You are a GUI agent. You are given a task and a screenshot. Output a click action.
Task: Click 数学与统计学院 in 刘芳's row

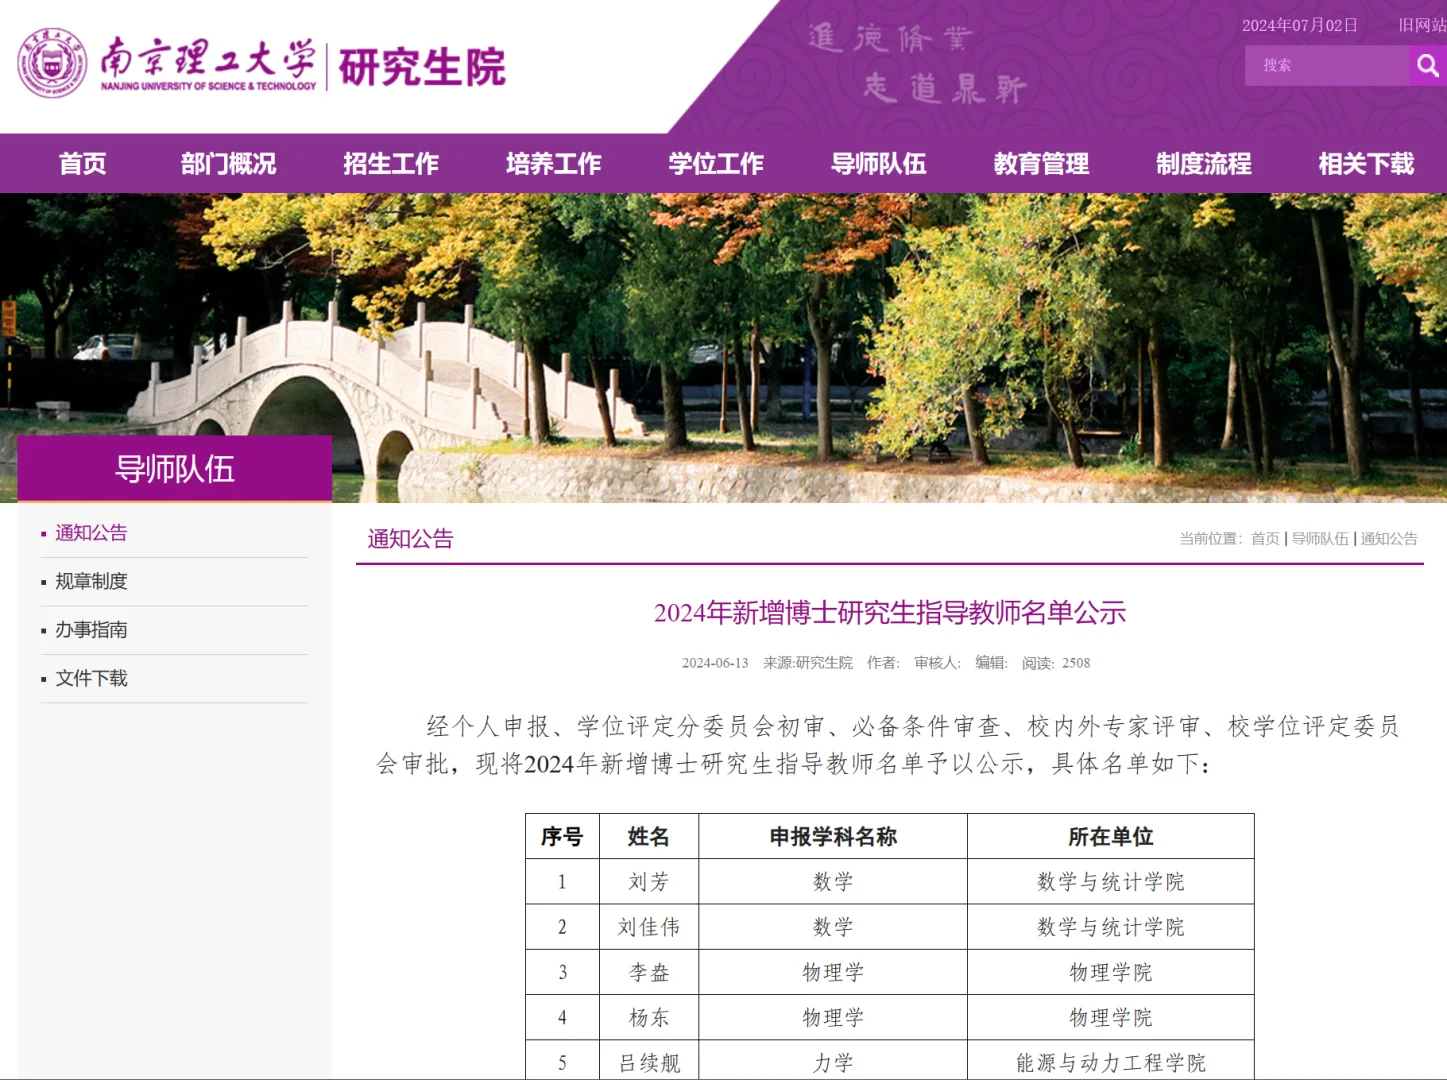(x=1111, y=882)
